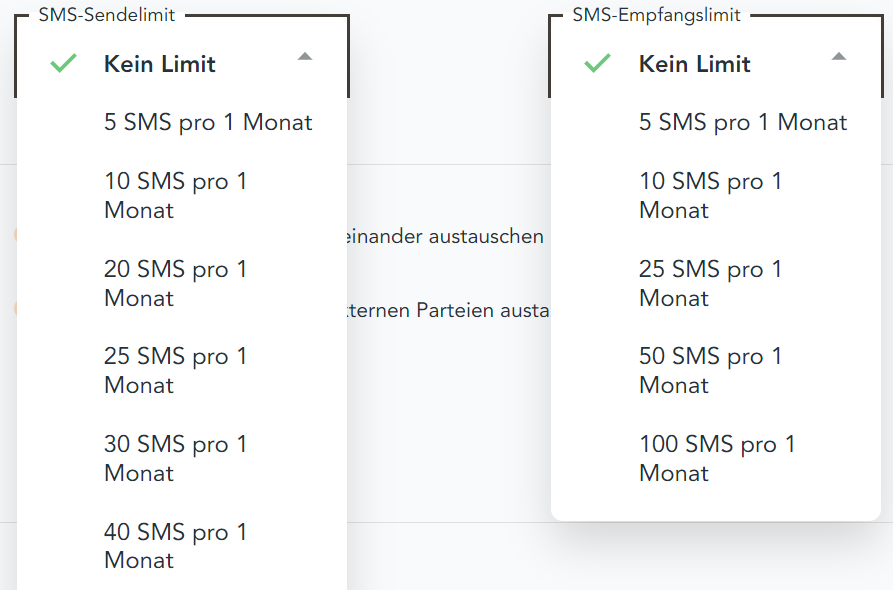Pick 100 SMS pro 1 Monat receive limit
This screenshot has height=590, width=893.
tap(716, 458)
